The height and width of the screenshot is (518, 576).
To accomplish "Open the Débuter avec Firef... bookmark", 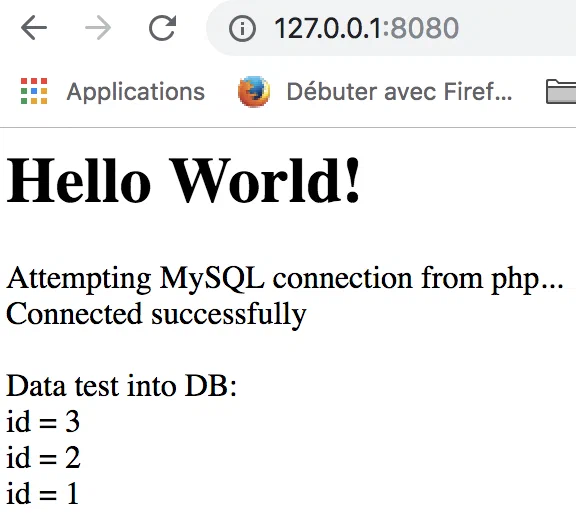I will point(399,91).
